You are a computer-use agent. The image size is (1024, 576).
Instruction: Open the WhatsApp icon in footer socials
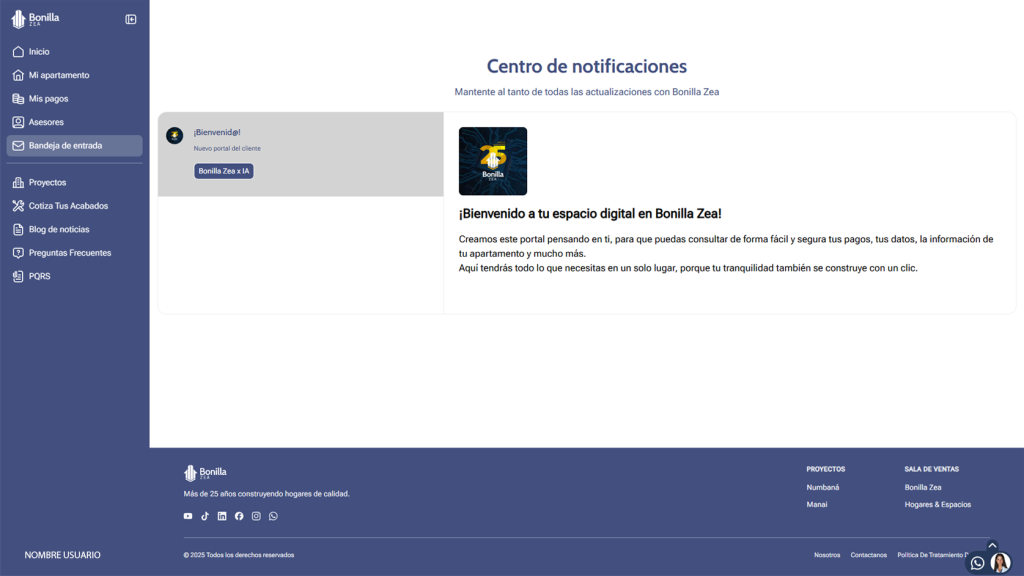coord(273,516)
